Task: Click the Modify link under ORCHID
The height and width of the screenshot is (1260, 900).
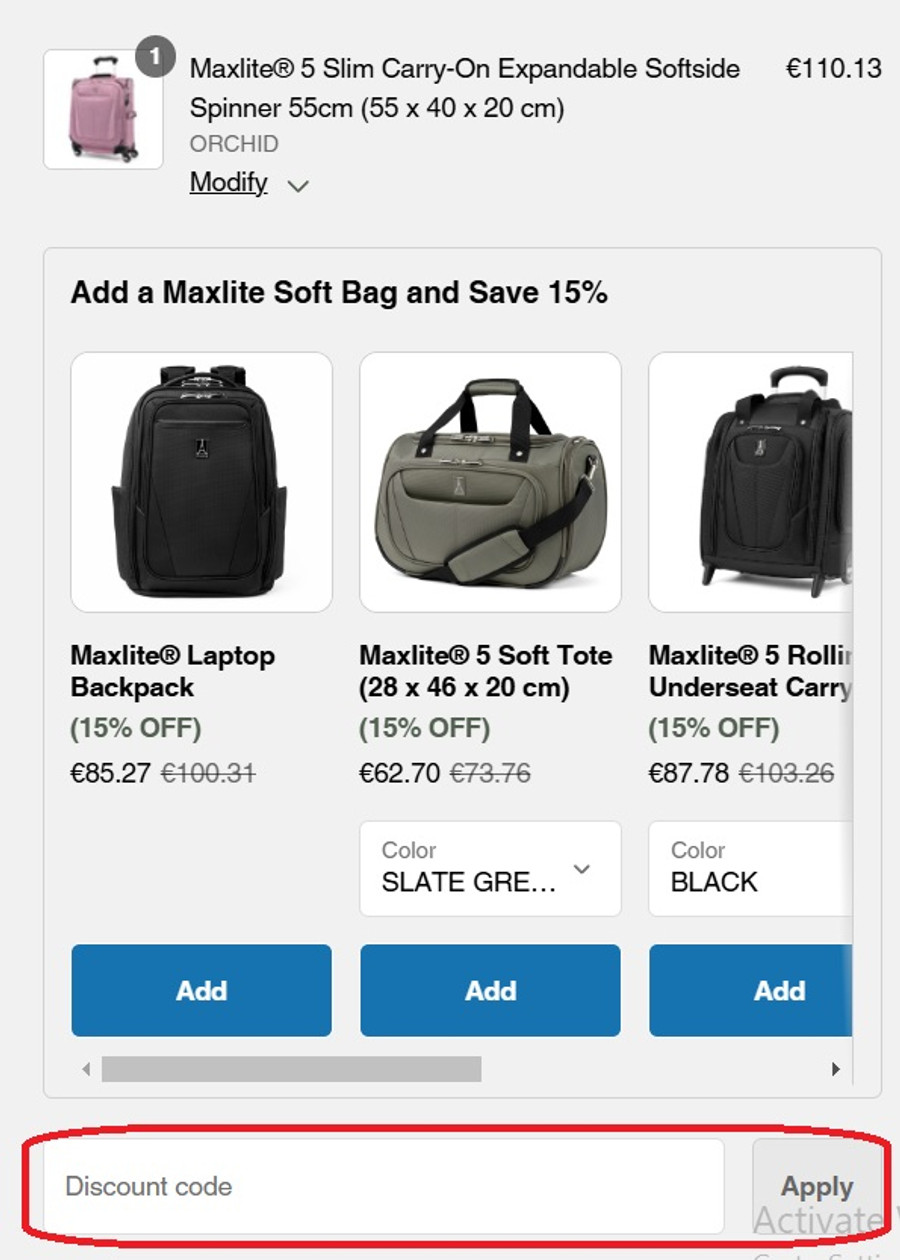Action: (228, 182)
